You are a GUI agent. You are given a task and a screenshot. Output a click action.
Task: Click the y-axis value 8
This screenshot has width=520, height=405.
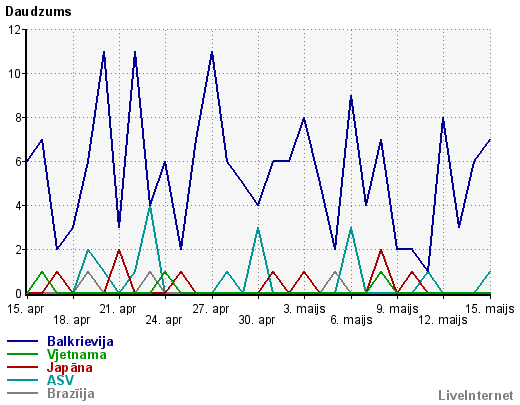click(18, 118)
